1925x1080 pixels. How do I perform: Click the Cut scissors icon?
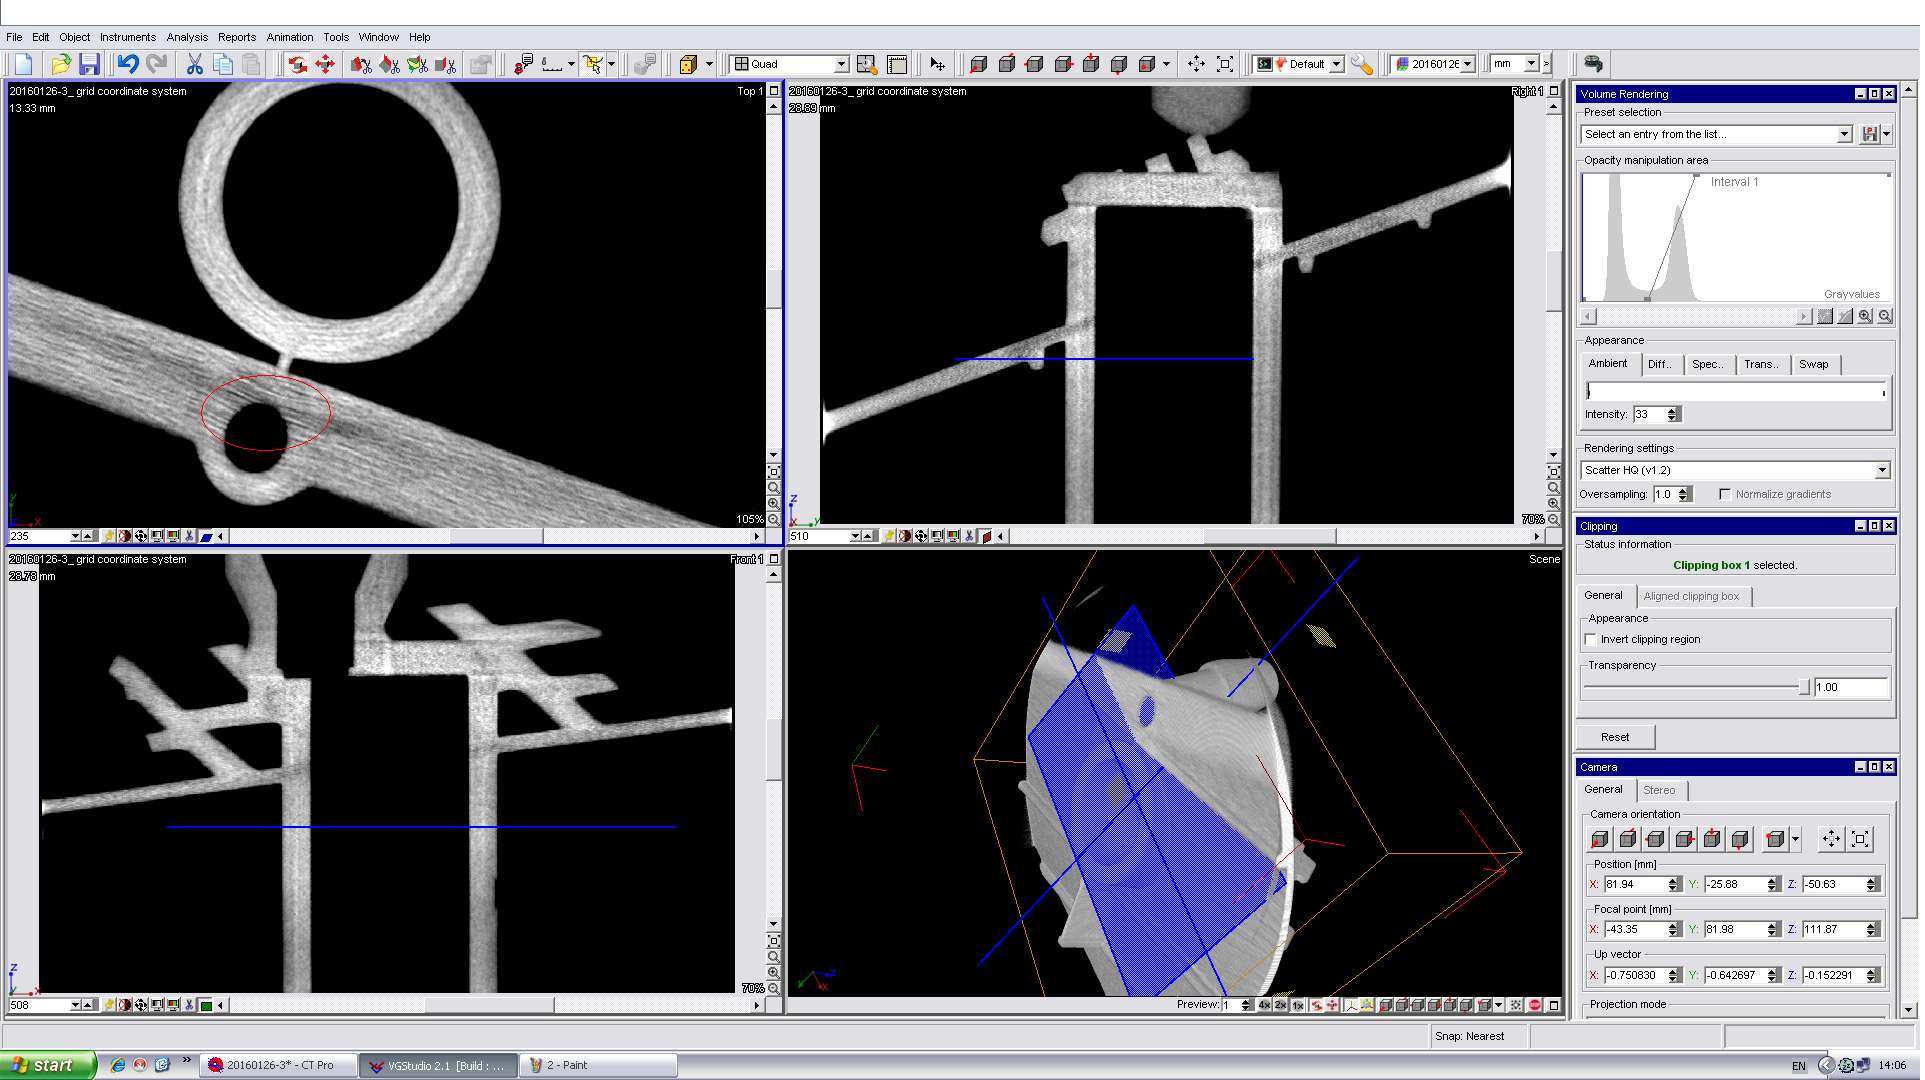[194, 64]
